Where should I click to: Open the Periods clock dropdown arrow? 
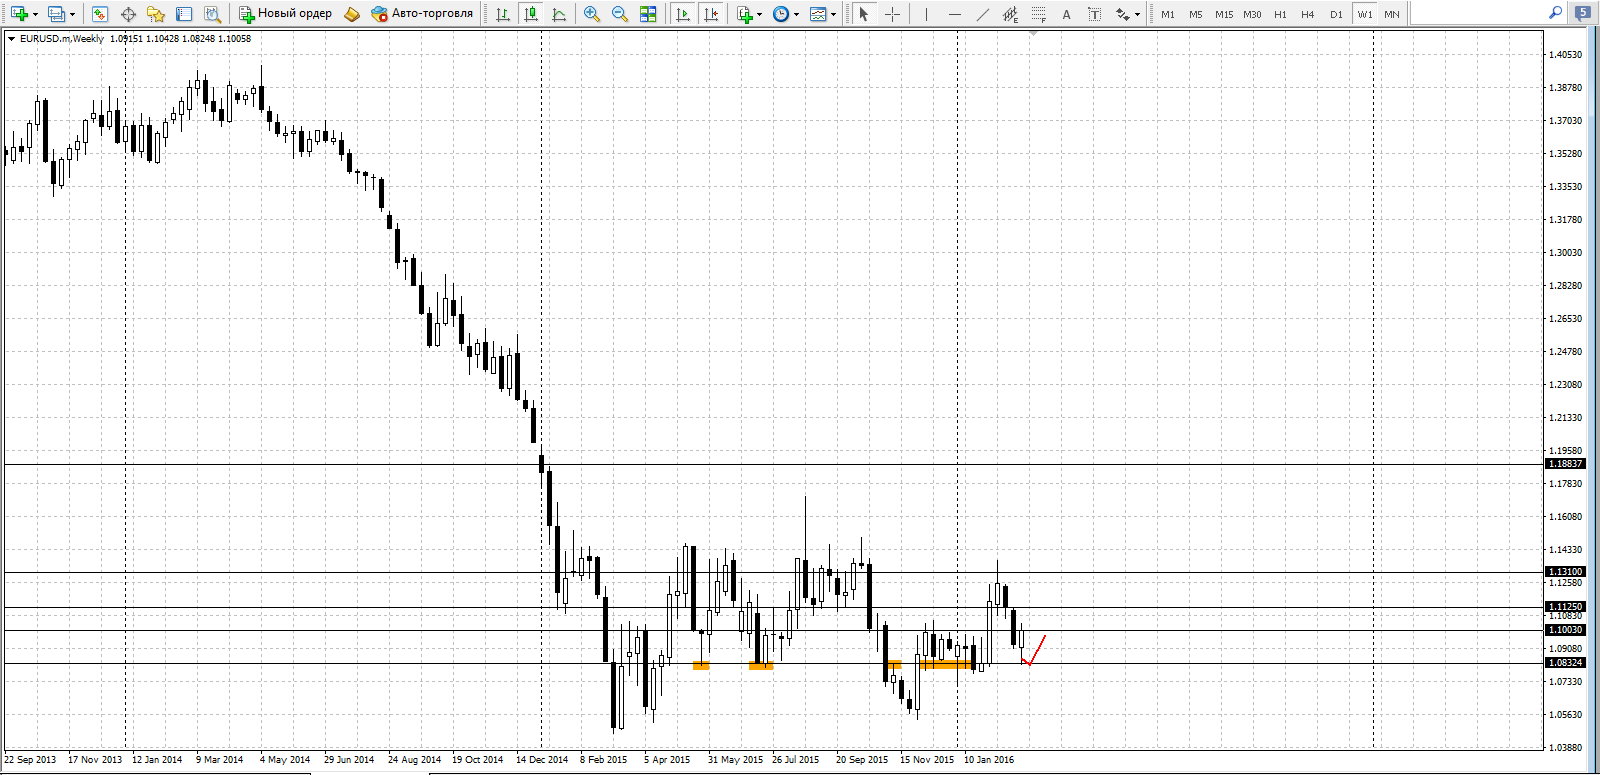tap(797, 14)
